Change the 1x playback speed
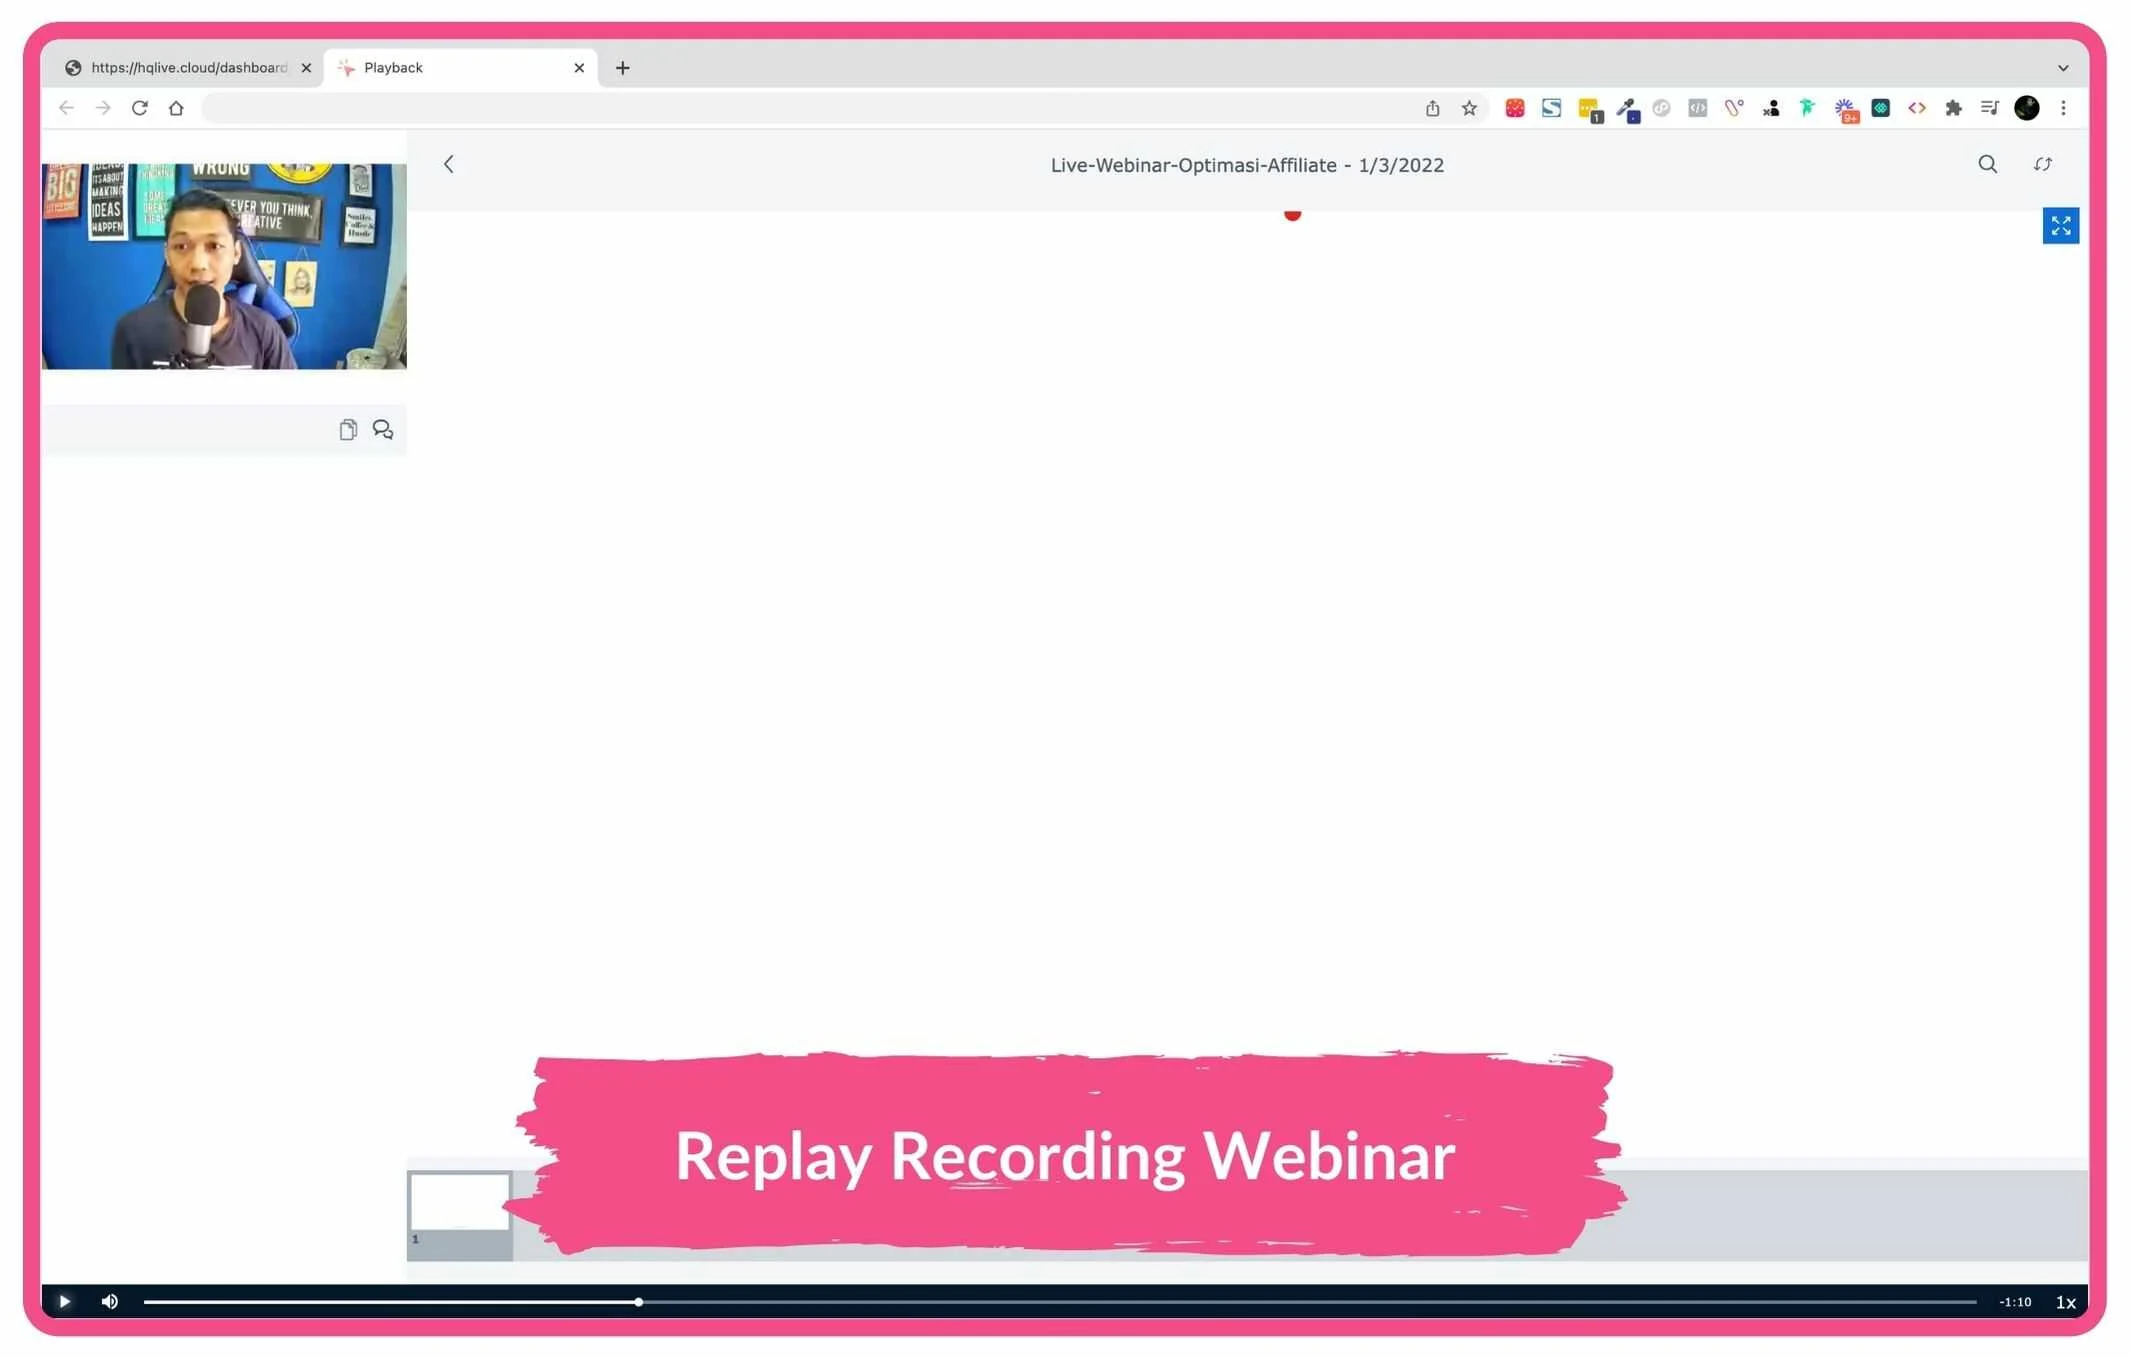The width and height of the screenshot is (2130, 1358). 2065,1302
